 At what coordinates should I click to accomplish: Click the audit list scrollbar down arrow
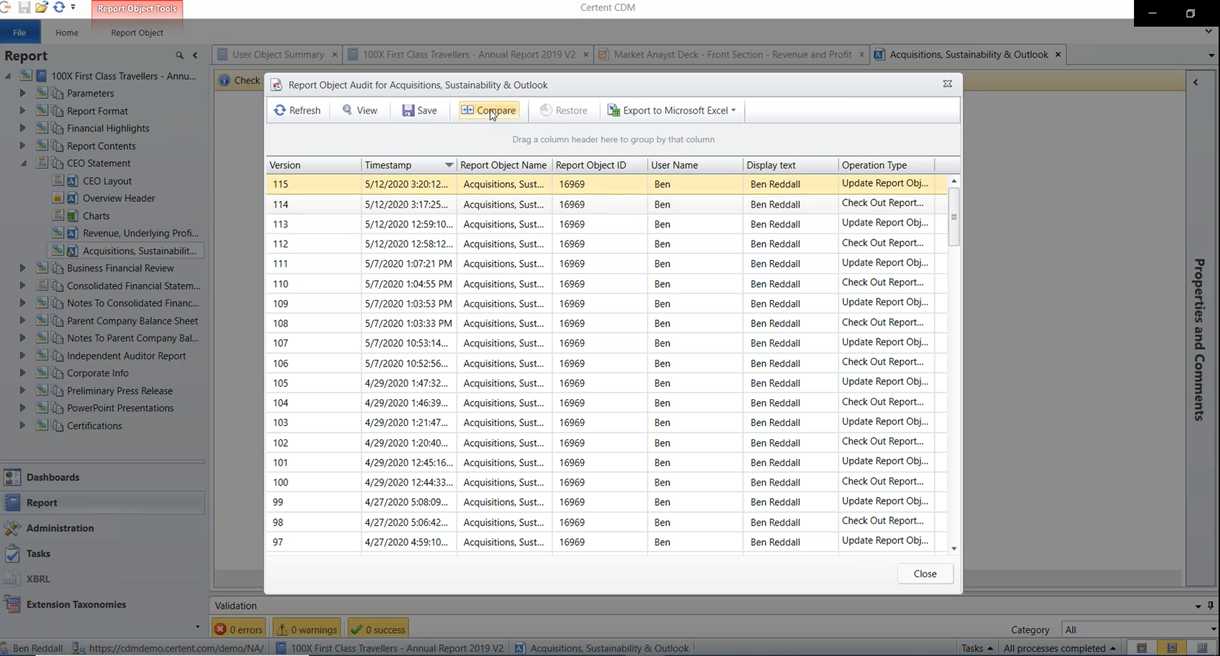click(x=954, y=548)
